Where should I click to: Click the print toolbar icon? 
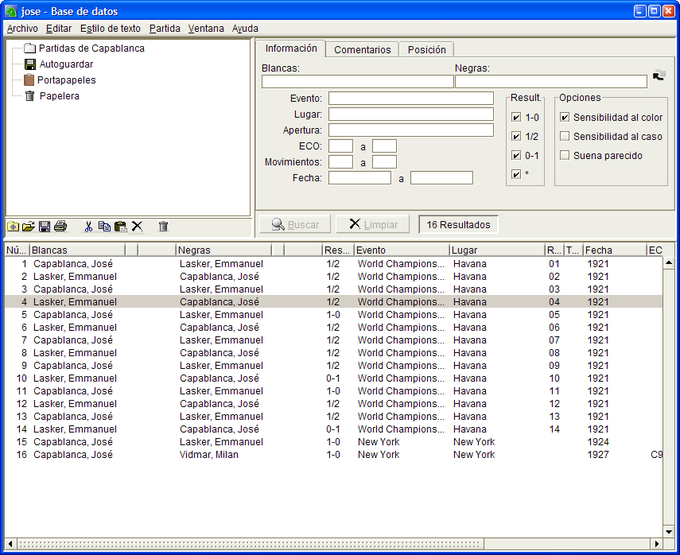pos(60,226)
